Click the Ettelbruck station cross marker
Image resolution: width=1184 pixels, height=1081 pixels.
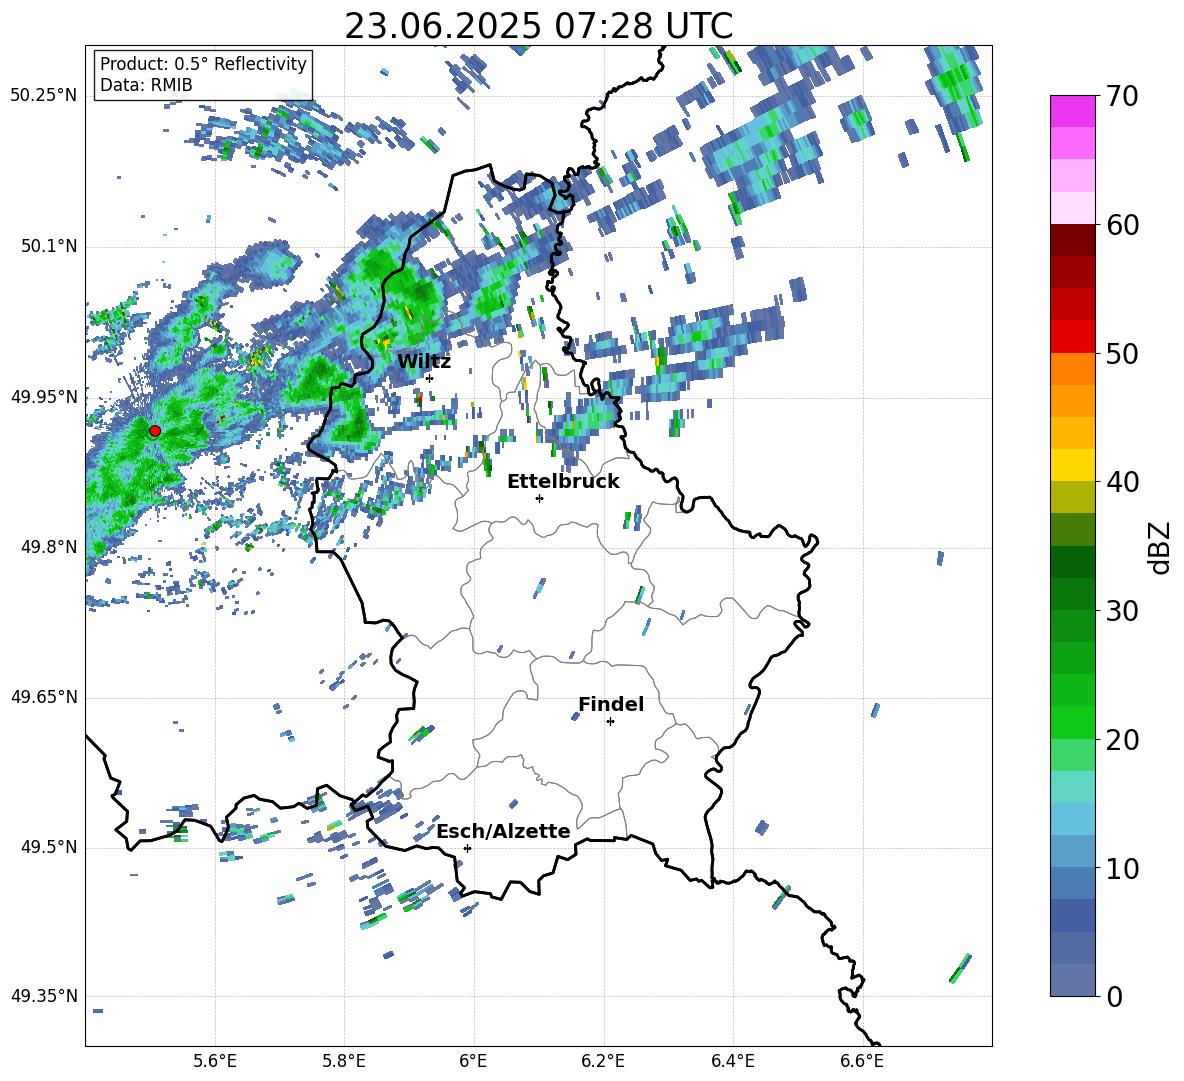click(x=539, y=498)
